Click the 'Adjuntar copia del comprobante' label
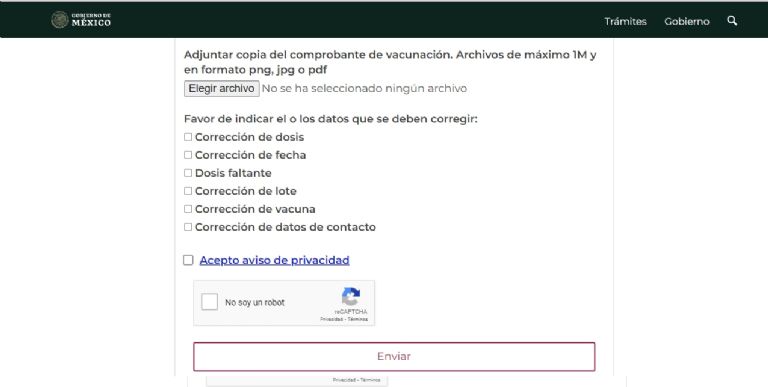768x387 pixels. click(390, 62)
